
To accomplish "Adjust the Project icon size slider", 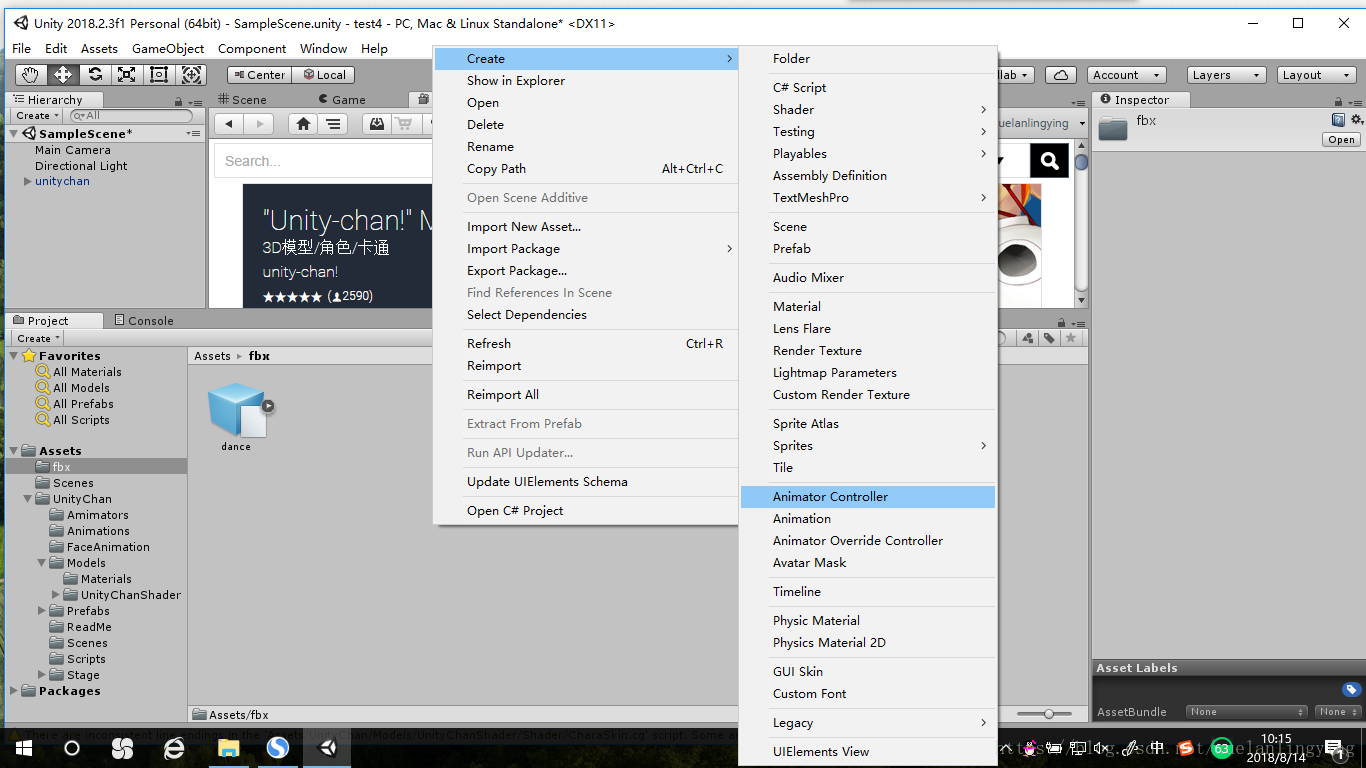I will tap(1049, 713).
